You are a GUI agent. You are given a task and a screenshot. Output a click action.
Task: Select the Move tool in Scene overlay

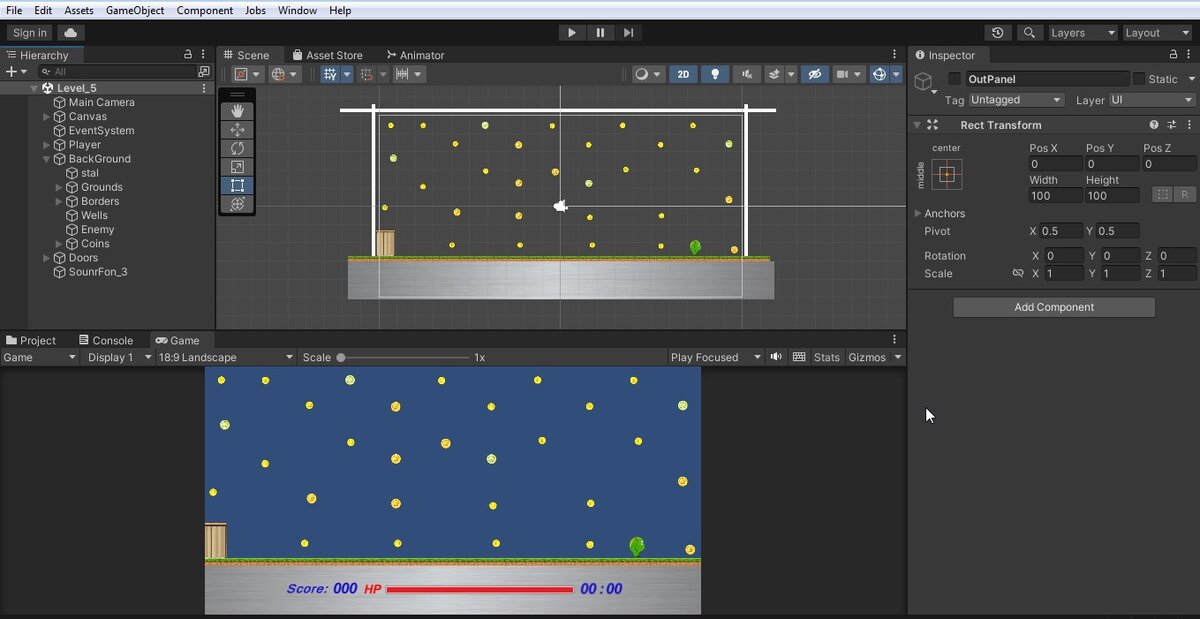pos(237,130)
